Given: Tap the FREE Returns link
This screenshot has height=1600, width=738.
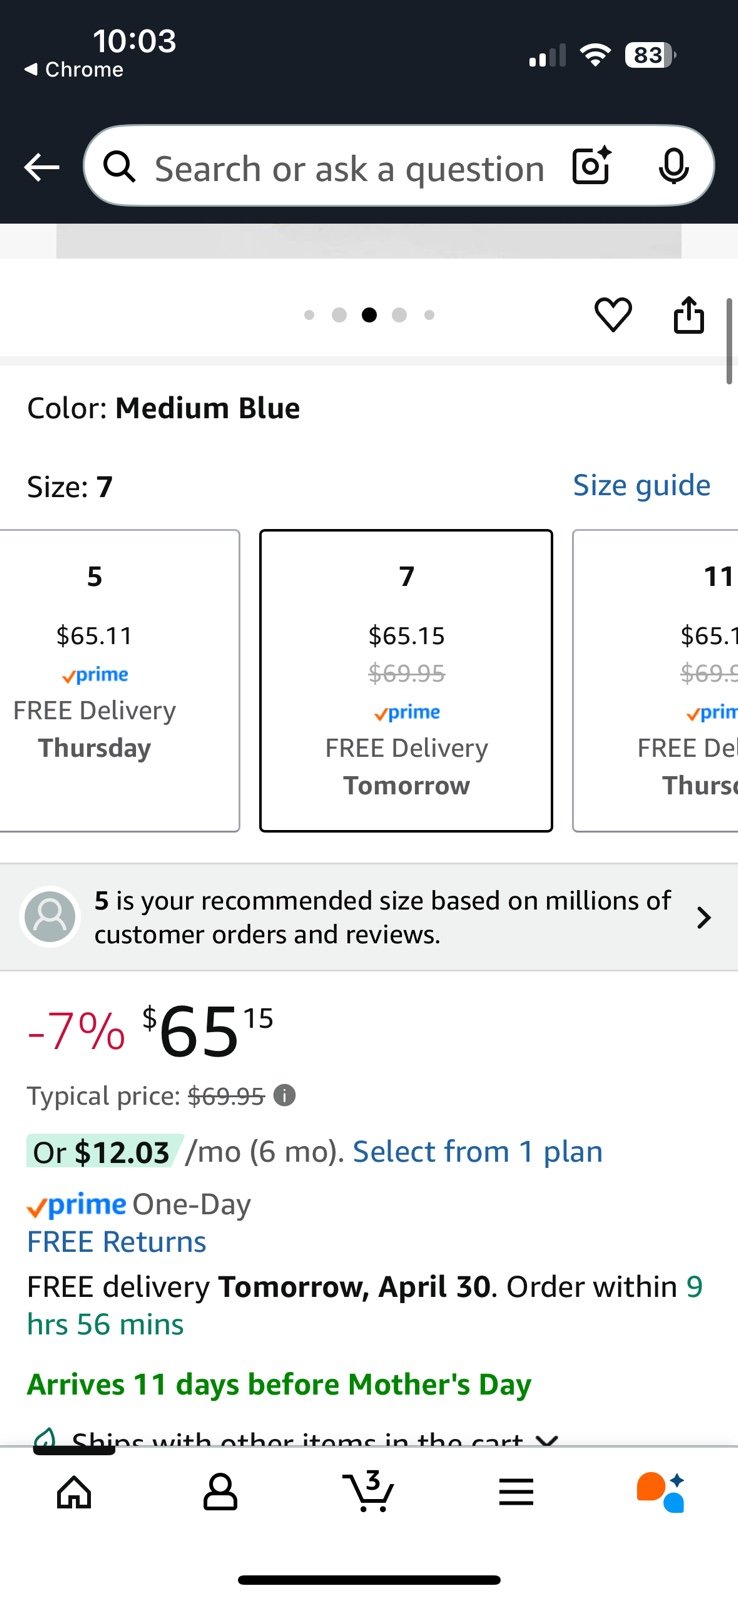Looking at the screenshot, I should click(x=117, y=1242).
